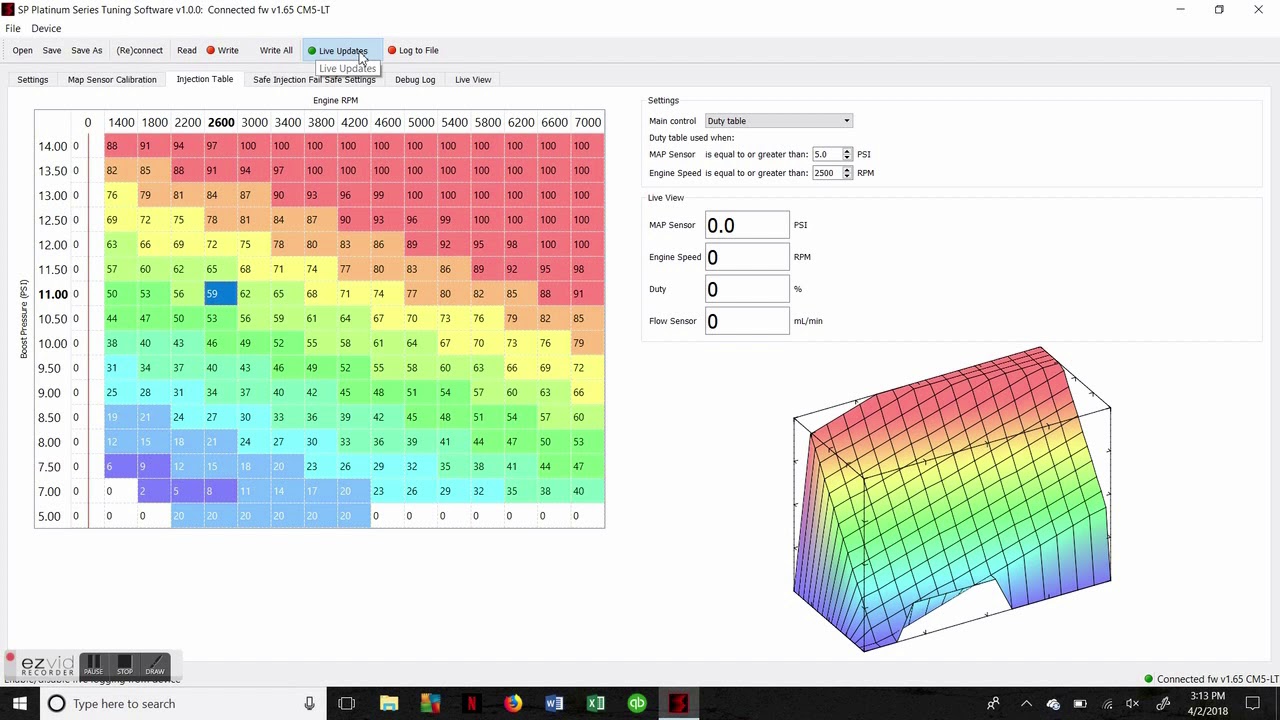Decrease MAP Sensor threshold with down arrow
Image resolution: width=1280 pixels, height=720 pixels.
(847, 158)
